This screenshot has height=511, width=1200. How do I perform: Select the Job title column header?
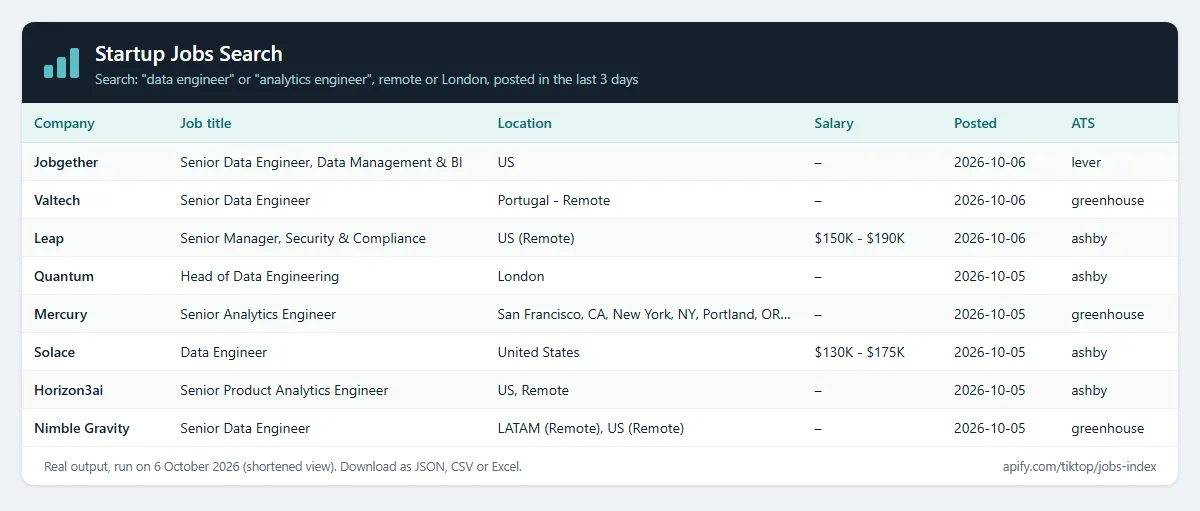click(x=205, y=124)
